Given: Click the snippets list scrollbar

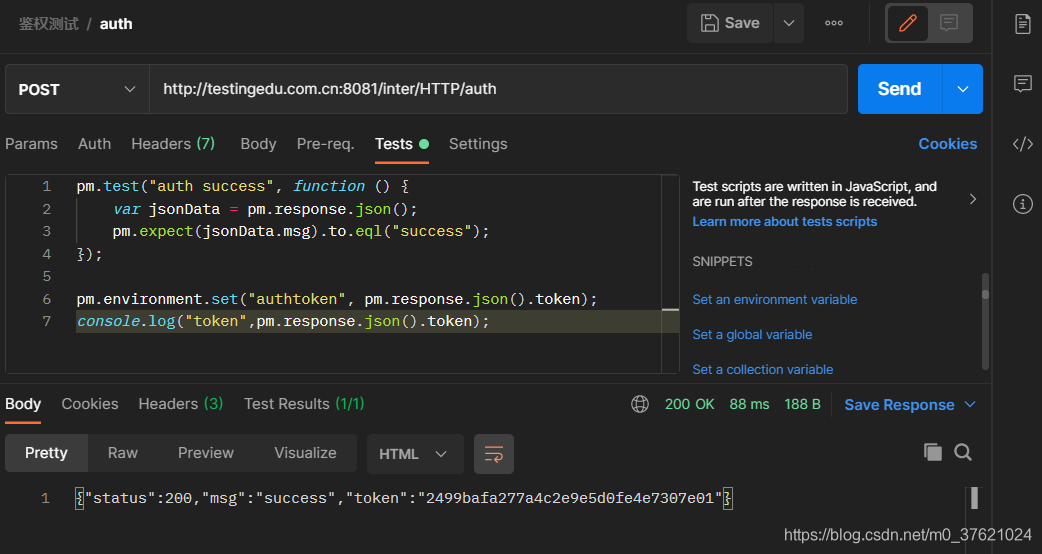Looking at the screenshot, I should [x=985, y=322].
